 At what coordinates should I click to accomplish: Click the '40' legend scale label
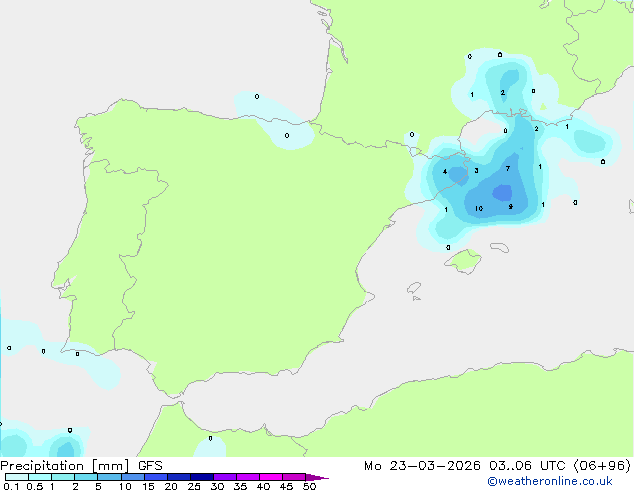[x=263, y=486]
